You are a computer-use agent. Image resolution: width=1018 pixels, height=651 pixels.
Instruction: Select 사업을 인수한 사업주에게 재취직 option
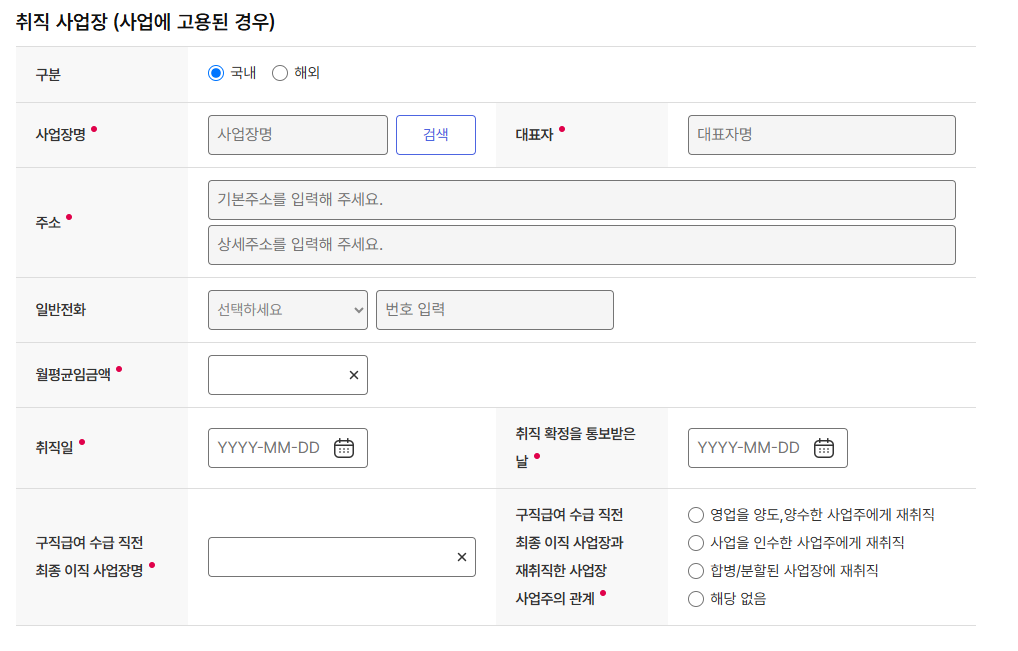click(x=696, y=543)
